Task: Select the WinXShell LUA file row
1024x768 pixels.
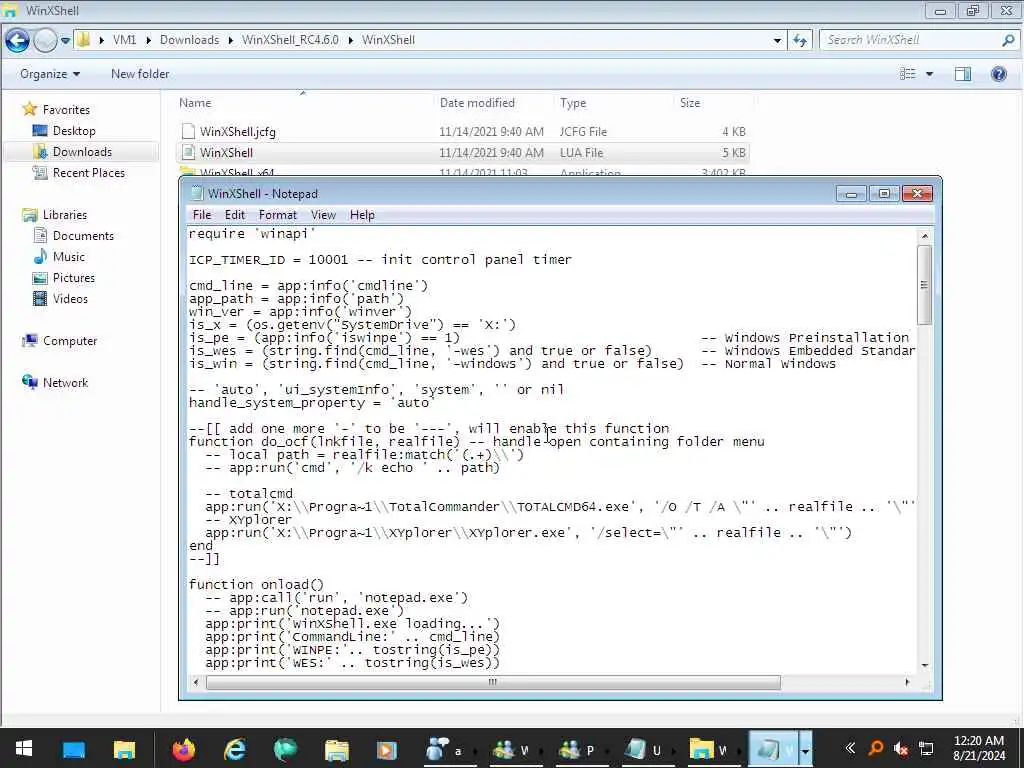Action: tap(463, 152)
